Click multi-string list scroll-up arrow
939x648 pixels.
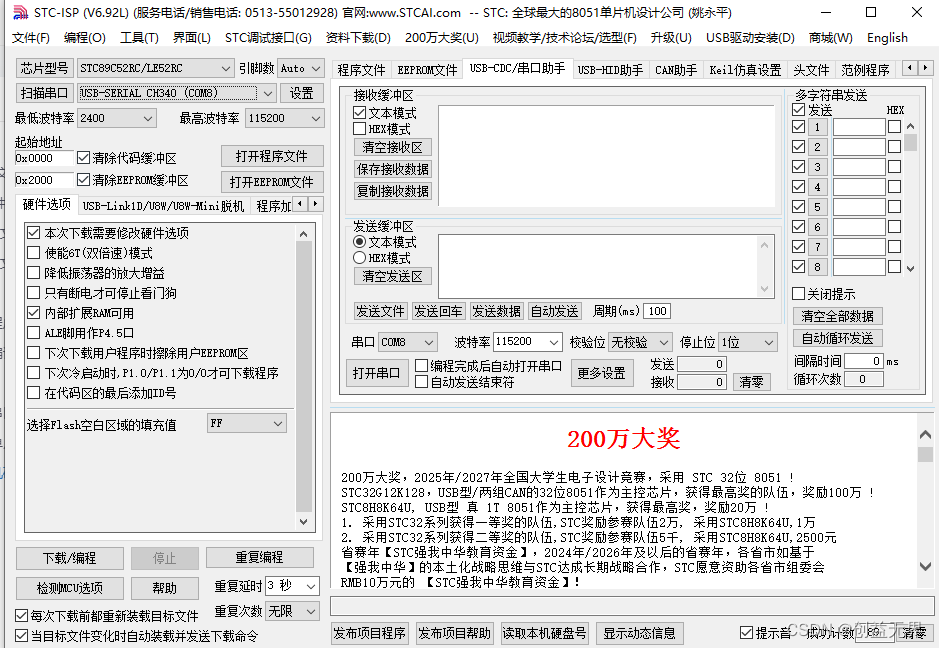[910, 126]
